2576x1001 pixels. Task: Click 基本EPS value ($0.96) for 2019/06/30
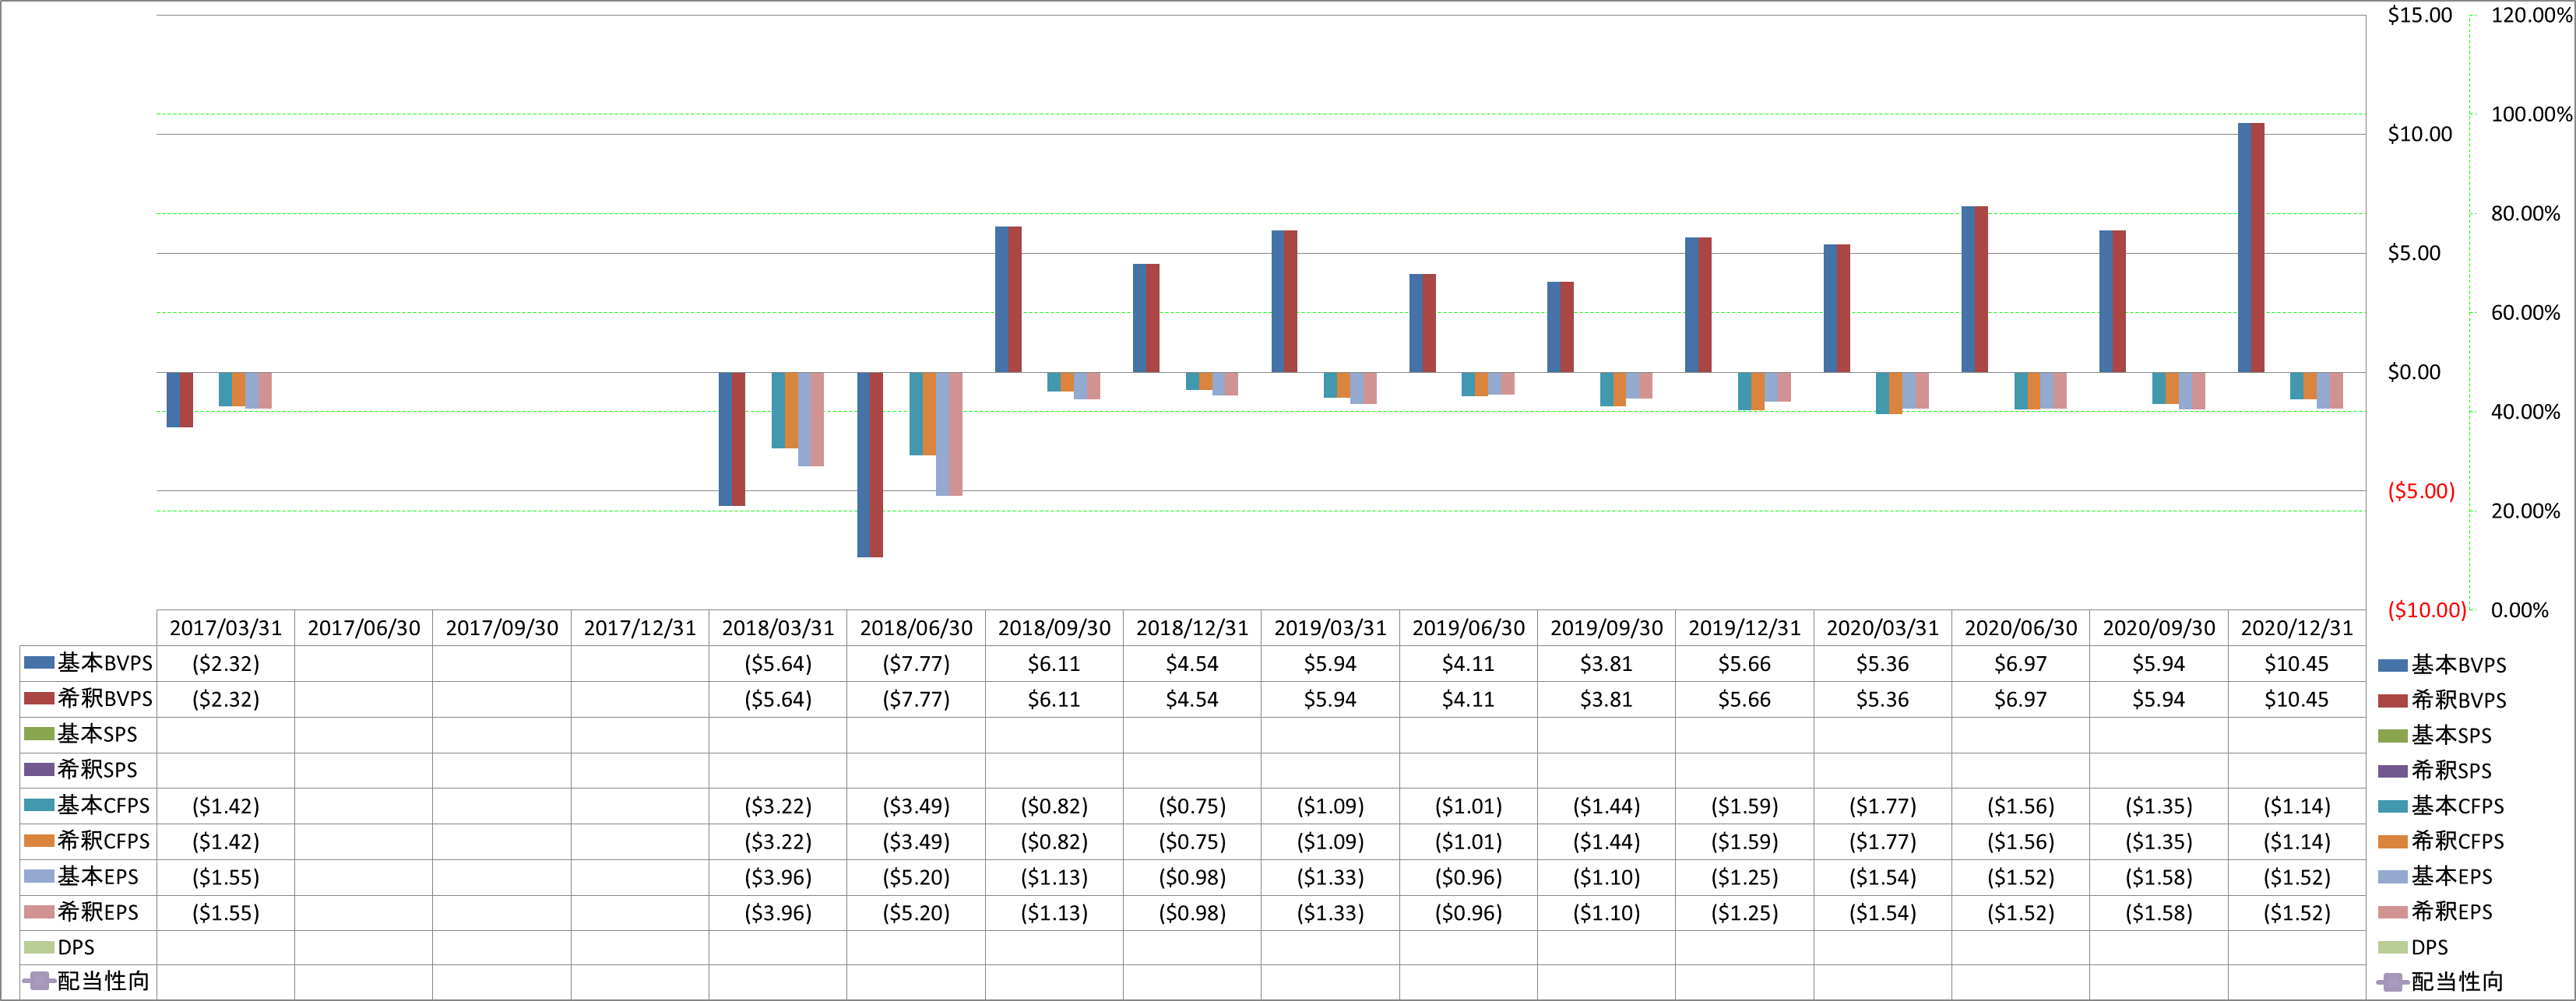click(1468, 878)
